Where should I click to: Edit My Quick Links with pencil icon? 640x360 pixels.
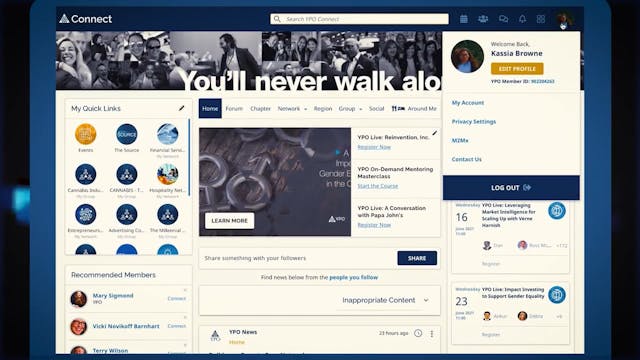[182, 108]
